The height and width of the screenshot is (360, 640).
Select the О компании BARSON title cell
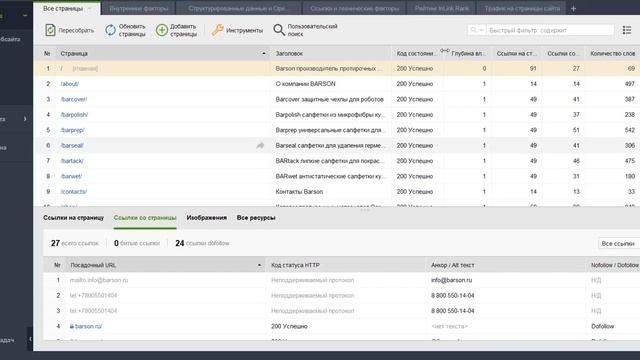coord(305,84)
